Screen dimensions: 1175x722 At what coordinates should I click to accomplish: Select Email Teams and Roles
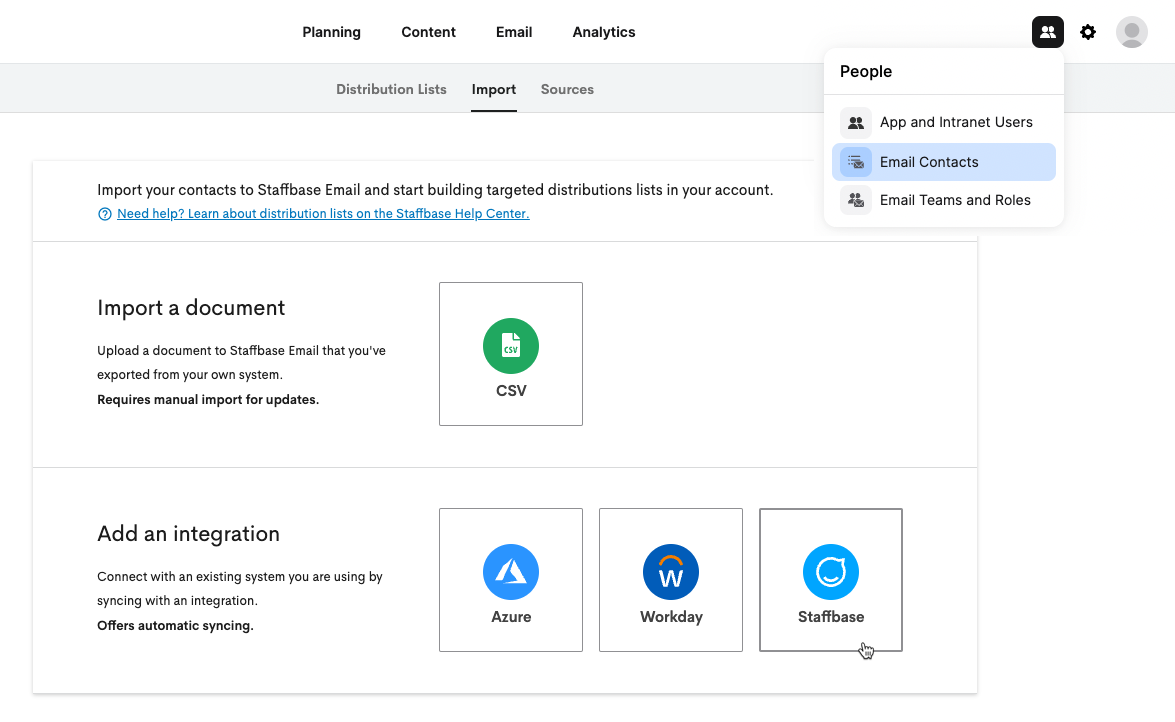point(943,200)
